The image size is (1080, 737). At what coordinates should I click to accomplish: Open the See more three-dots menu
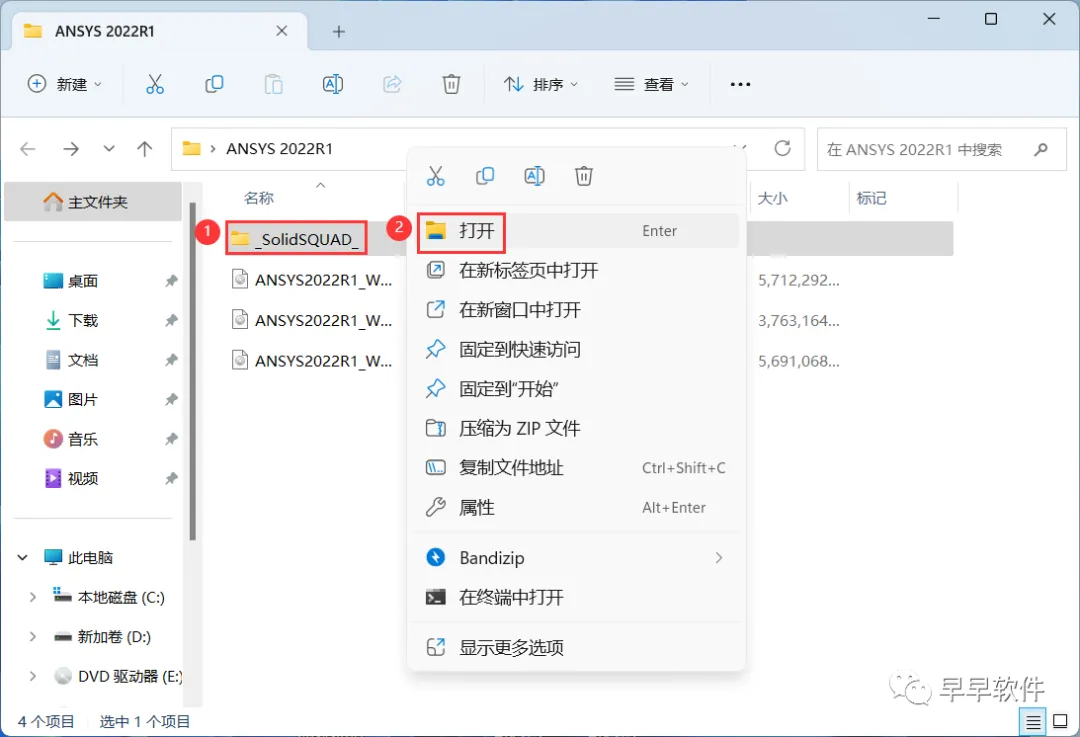click(x=740, y=84)
